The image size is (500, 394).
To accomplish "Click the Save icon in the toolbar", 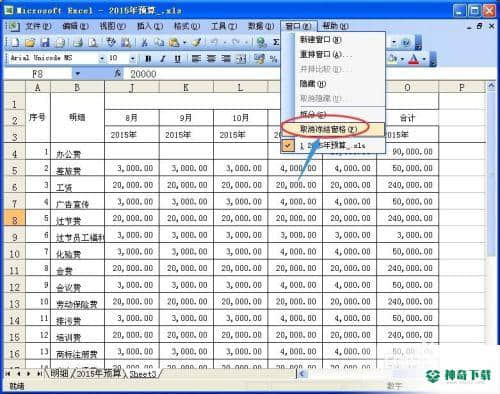I will coord(44,42).
